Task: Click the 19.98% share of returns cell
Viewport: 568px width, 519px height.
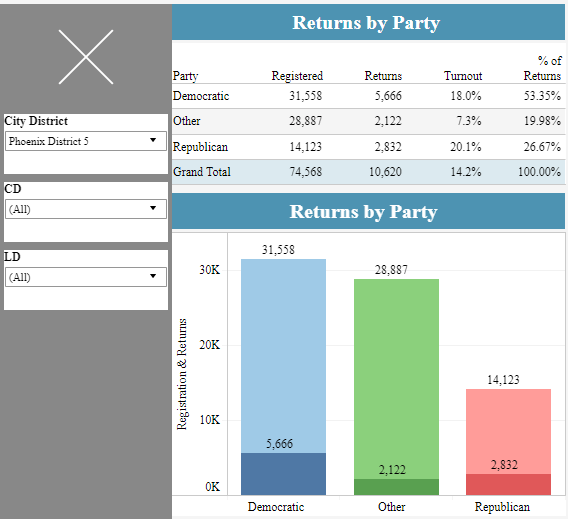Action: pyautogui.click(x=542, y=121)
